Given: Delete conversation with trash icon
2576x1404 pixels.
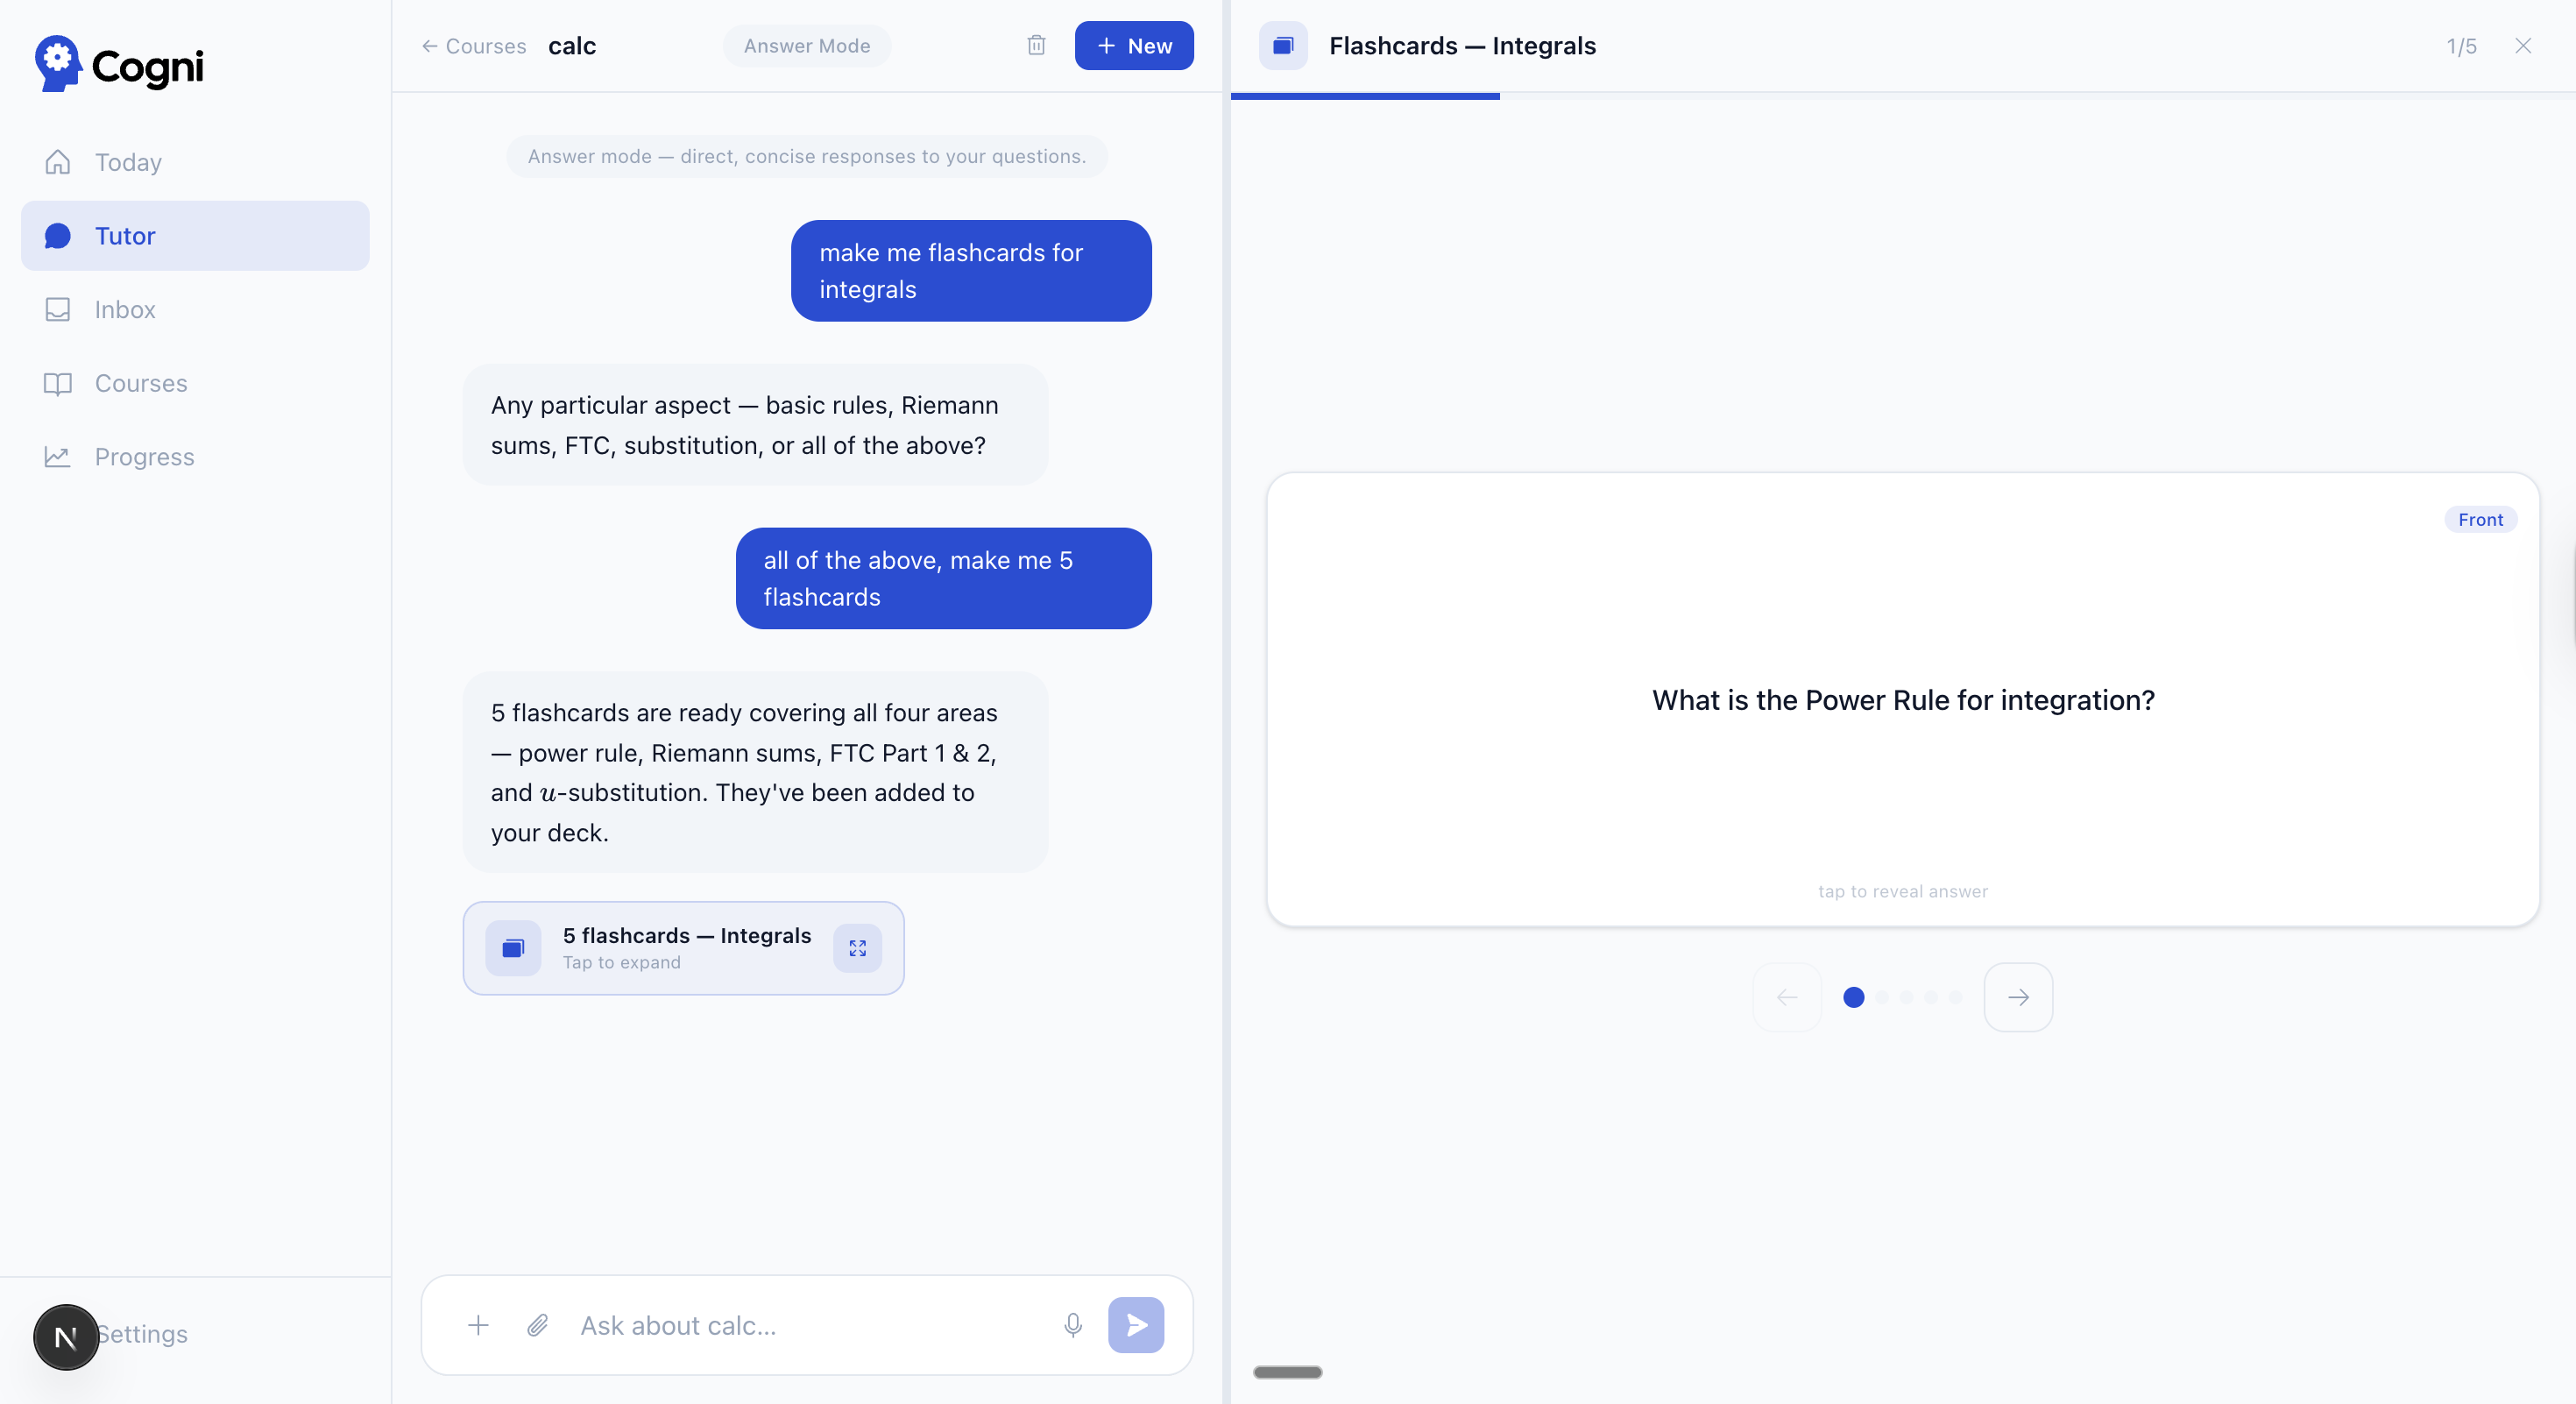Looking at the screenshot, I should click(x=1036, y=45).
